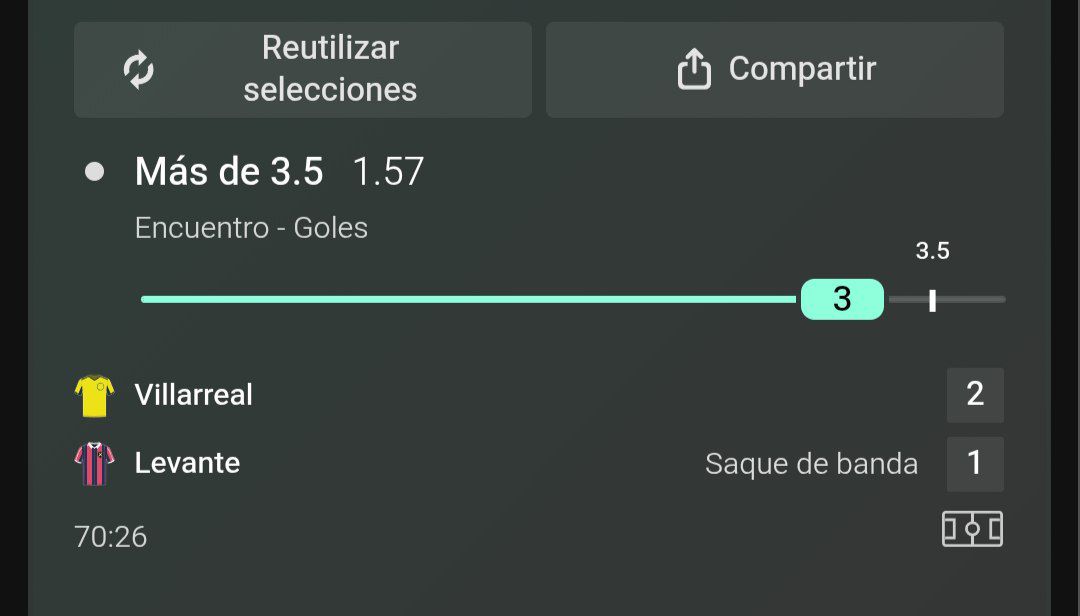1080x616 pixels.
Task: Click the Levante team name
Action: click(187, 463)
